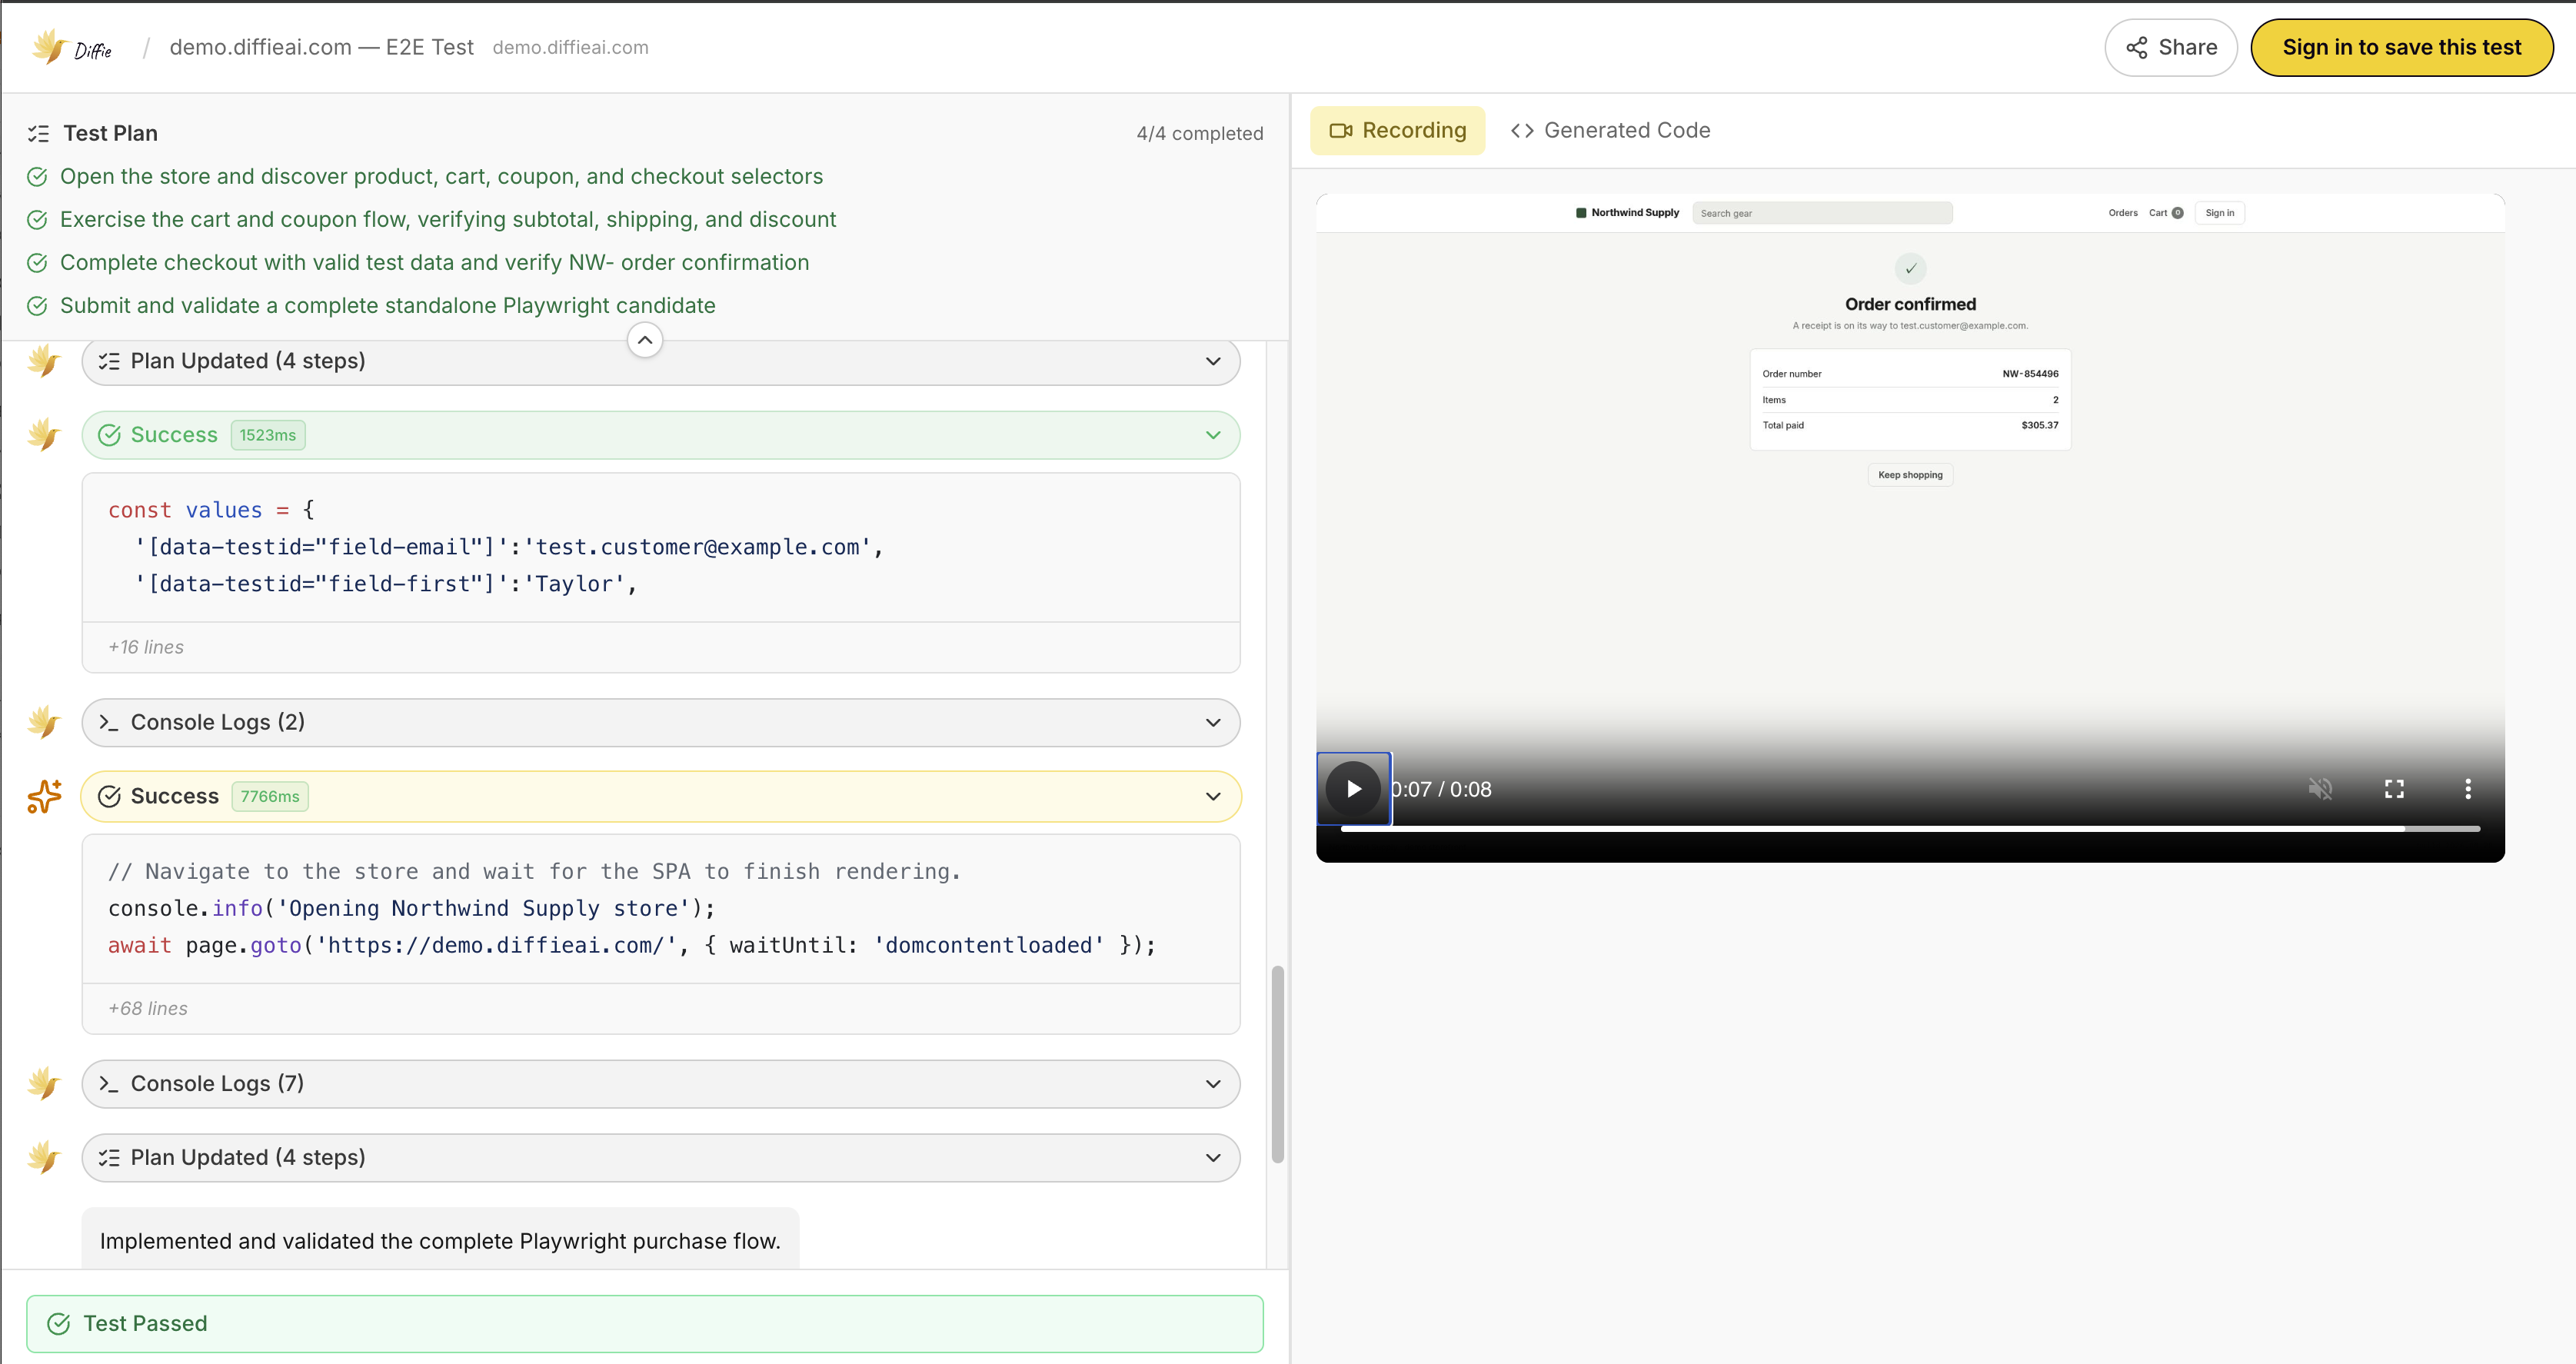This screenshot has width=2576, height=1364.
Task: Click check icon beside Open the store step
Action: coord(37,177)
